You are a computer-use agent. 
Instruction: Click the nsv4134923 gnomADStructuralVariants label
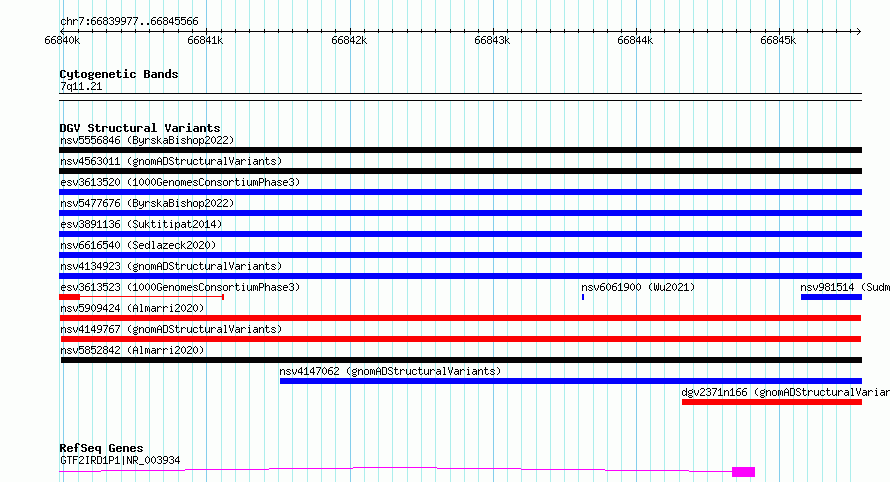pos(171,266)
